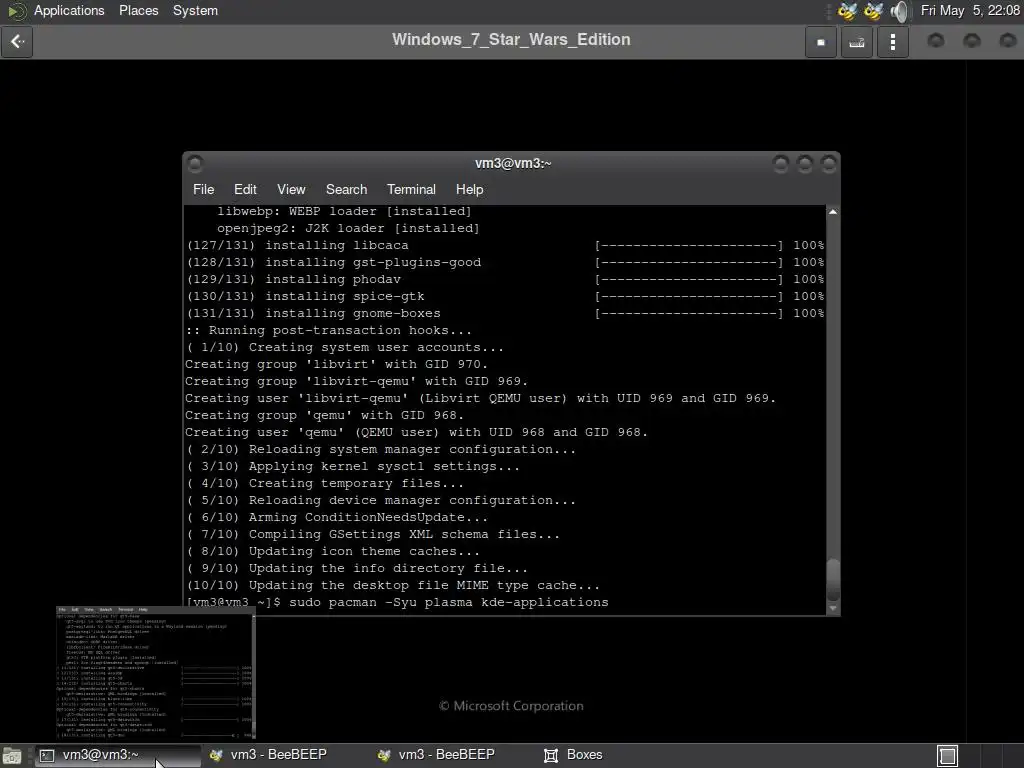Click the Windows_7_Star_Wars_Edition title
The image size is (1024, 768).
(511, 40)
